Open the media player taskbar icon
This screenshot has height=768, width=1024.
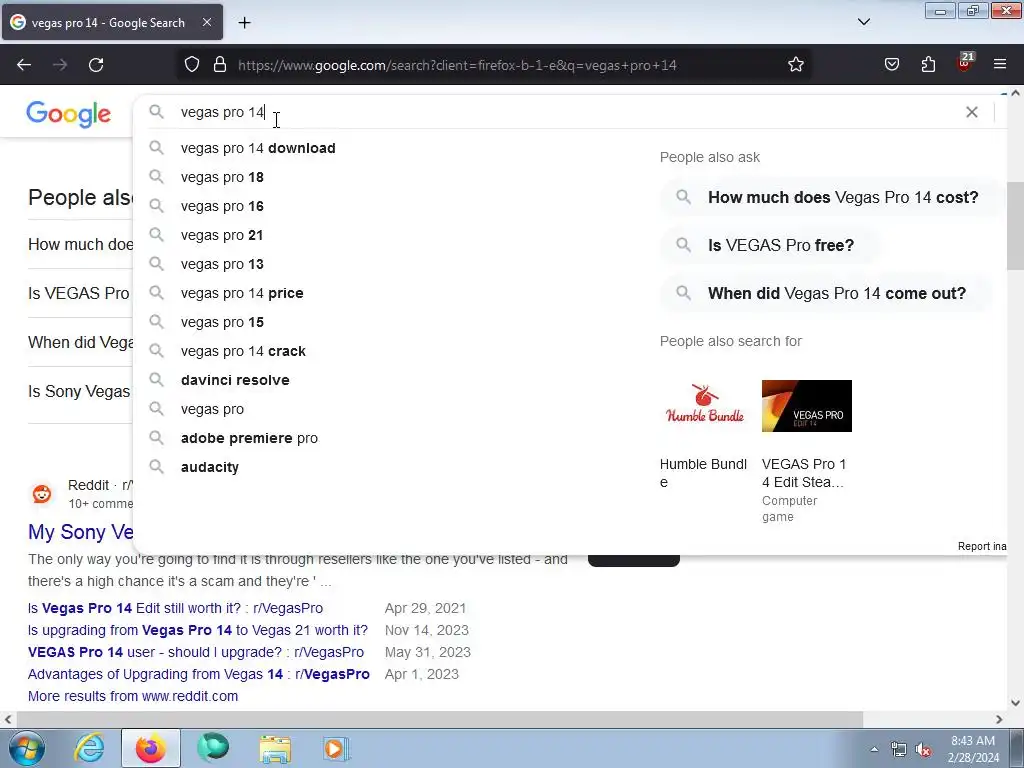[337, 748]
